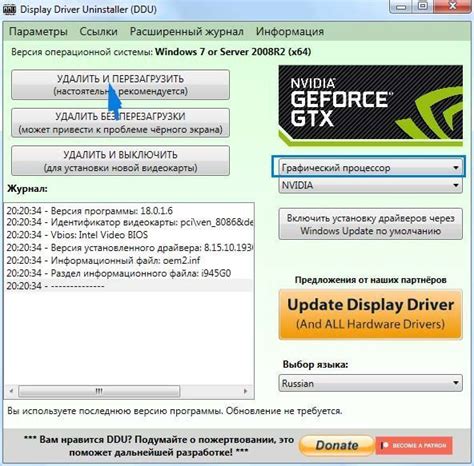Click the Donate button
The image size is (474, 466).
pyautogui.click(x=336, y=445)
